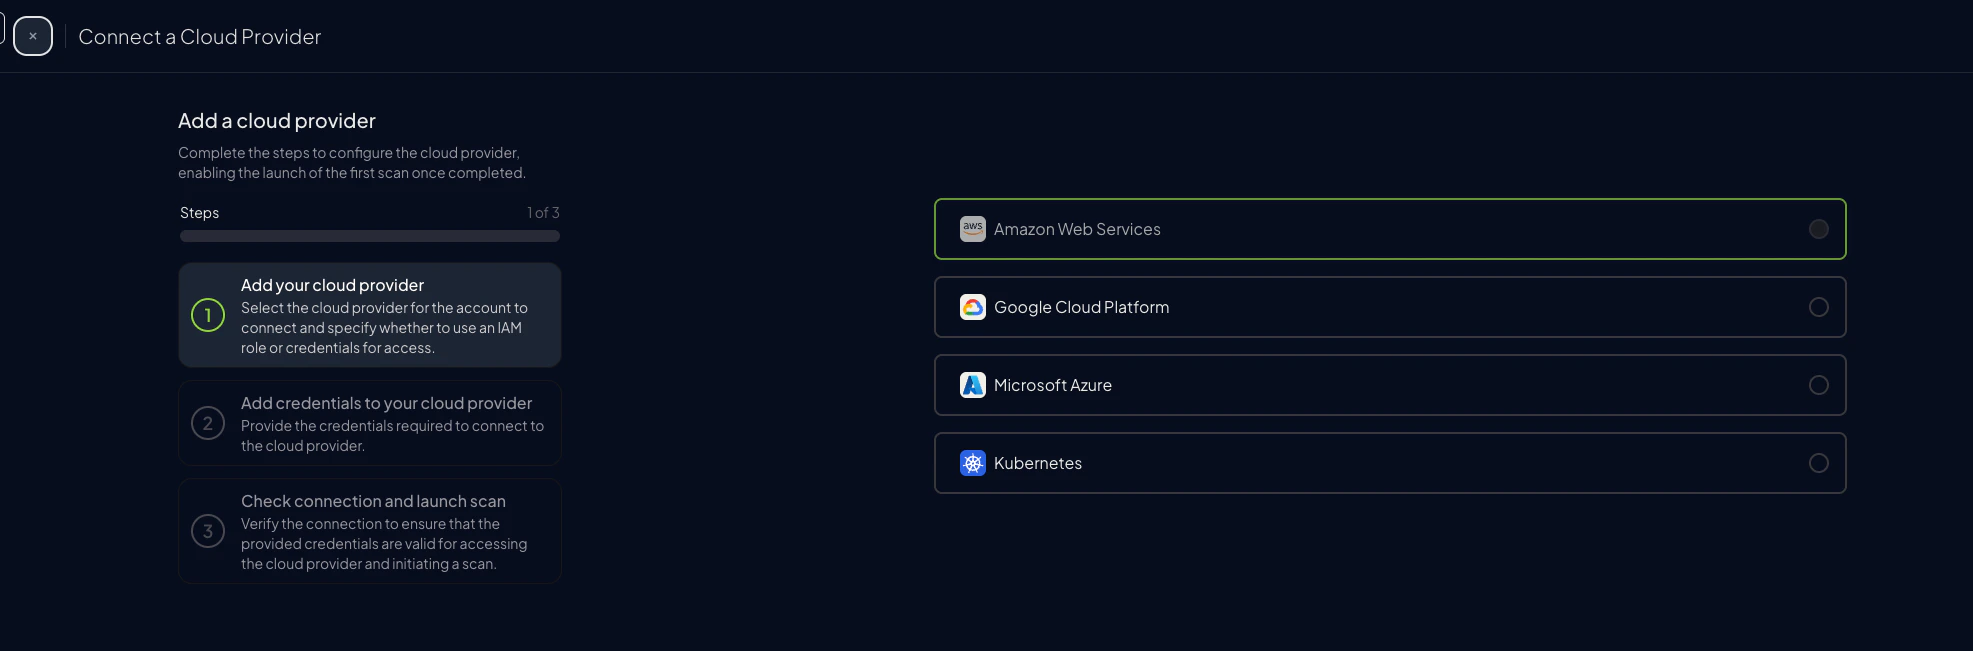Click the step 3 numbered circle icon
This screenshot has height=651, width=1973.
[207, 530]
